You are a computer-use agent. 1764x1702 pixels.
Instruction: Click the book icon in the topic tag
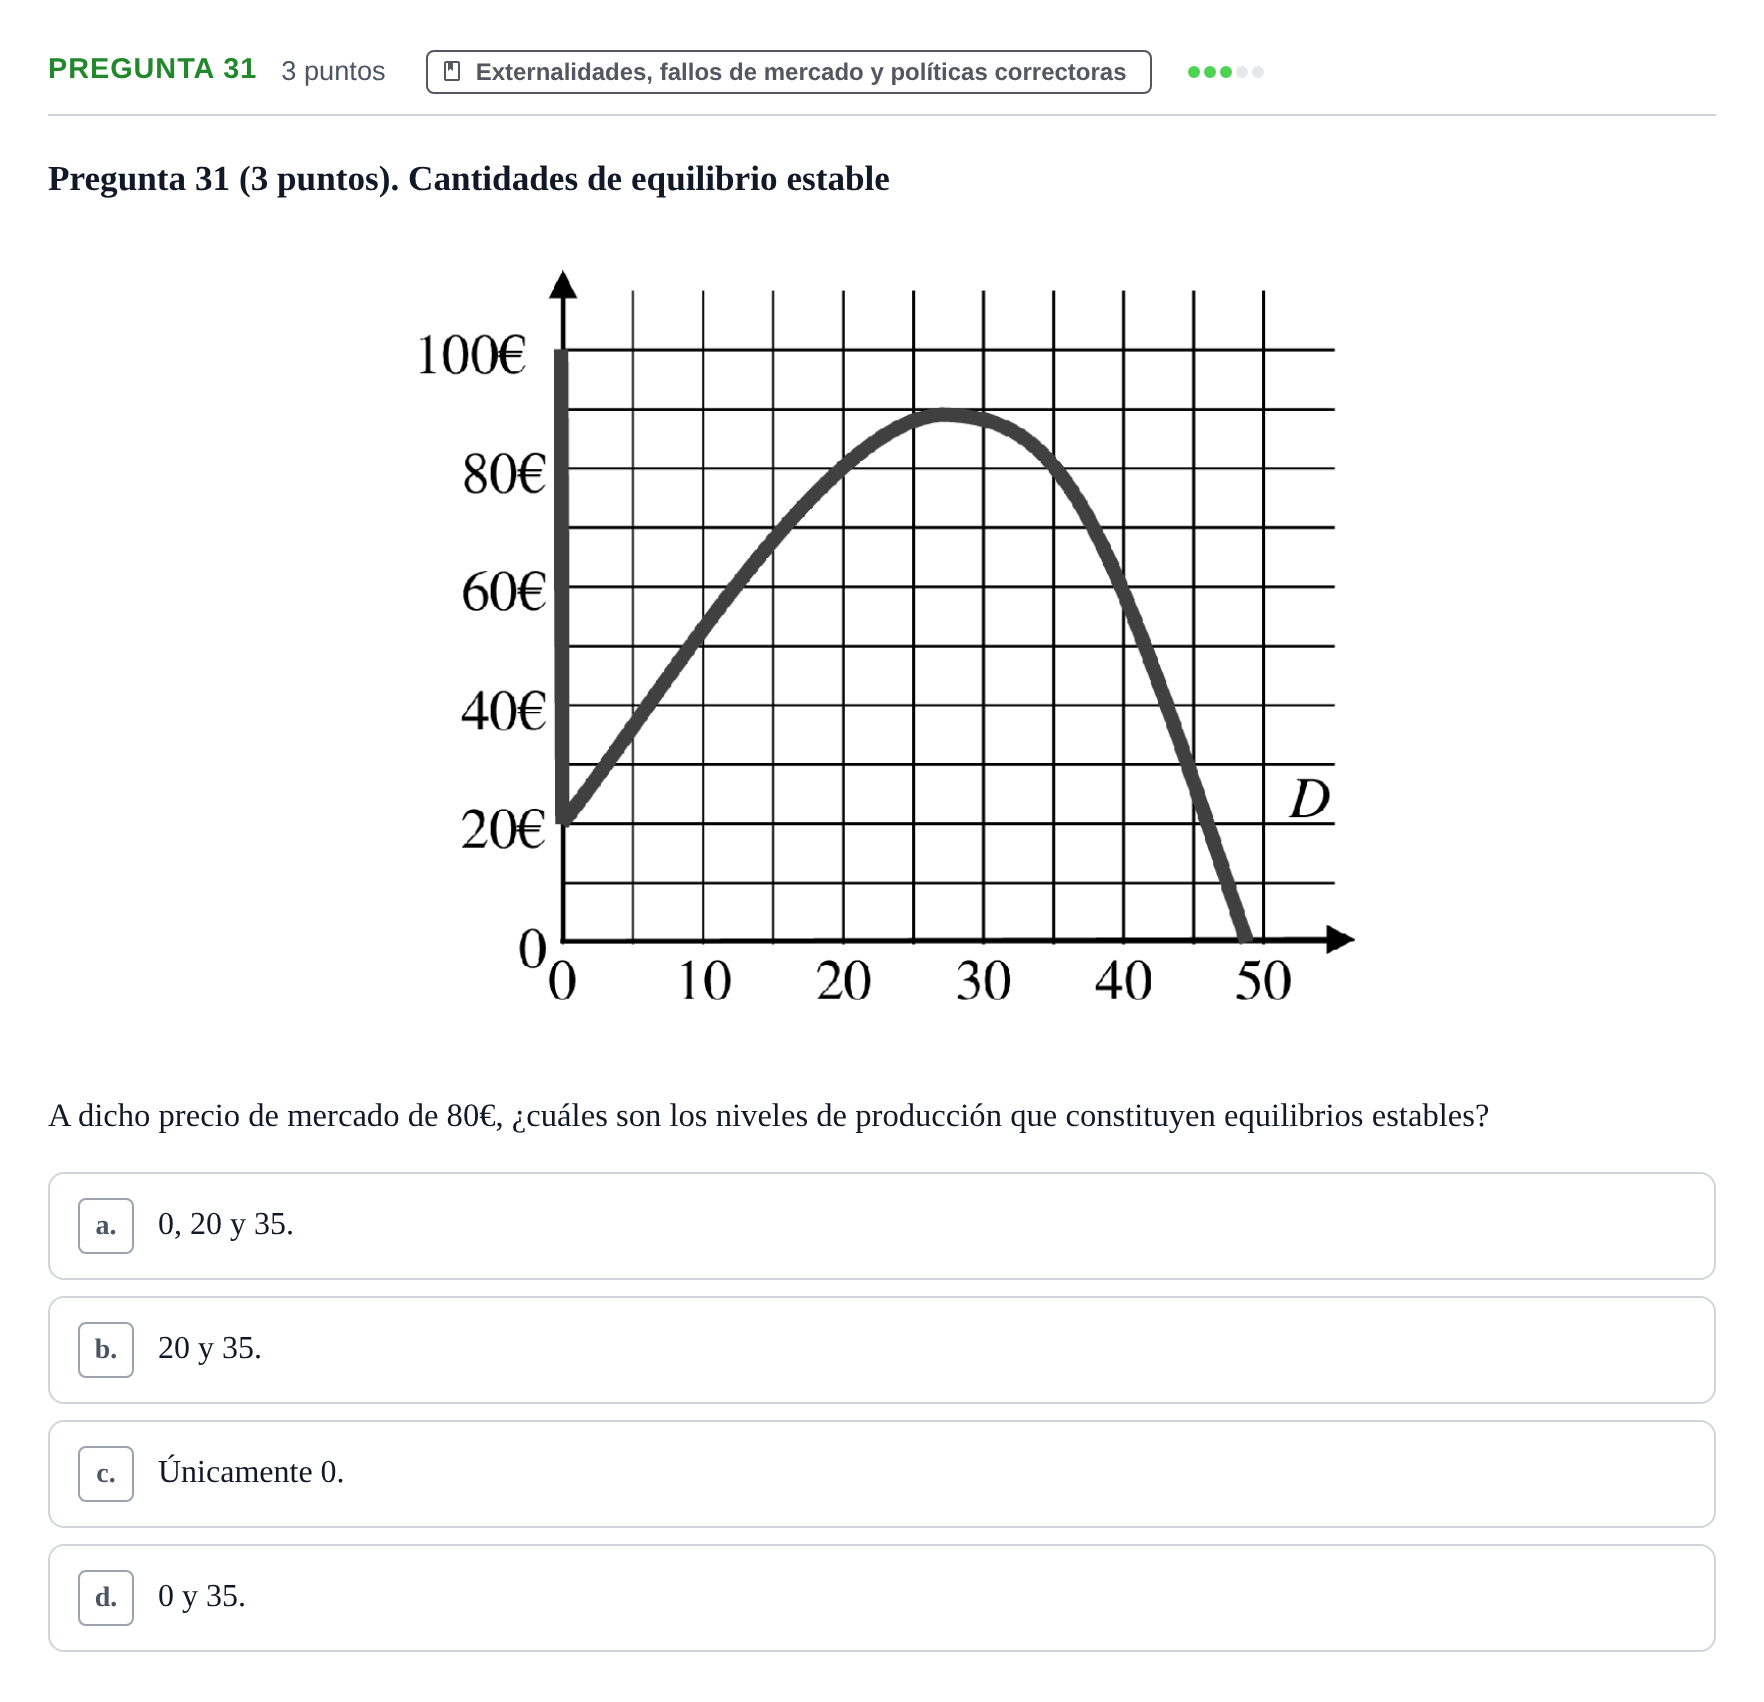point(452,72)
